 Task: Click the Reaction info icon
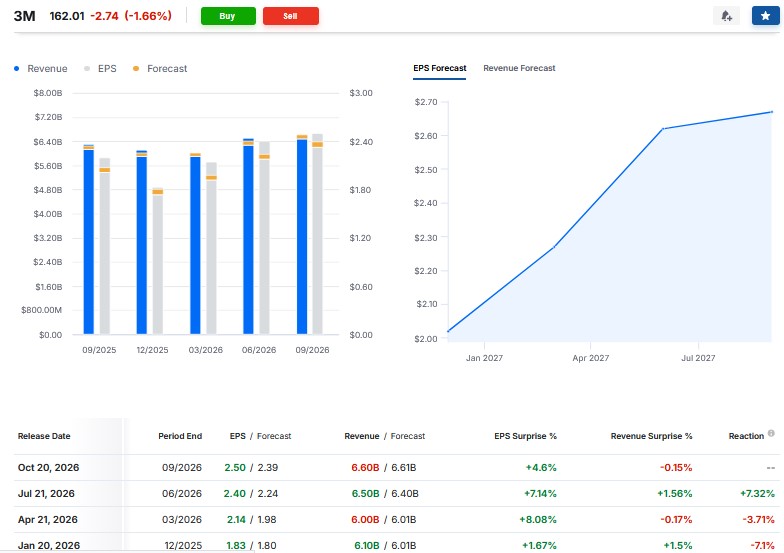coord(772,434)
